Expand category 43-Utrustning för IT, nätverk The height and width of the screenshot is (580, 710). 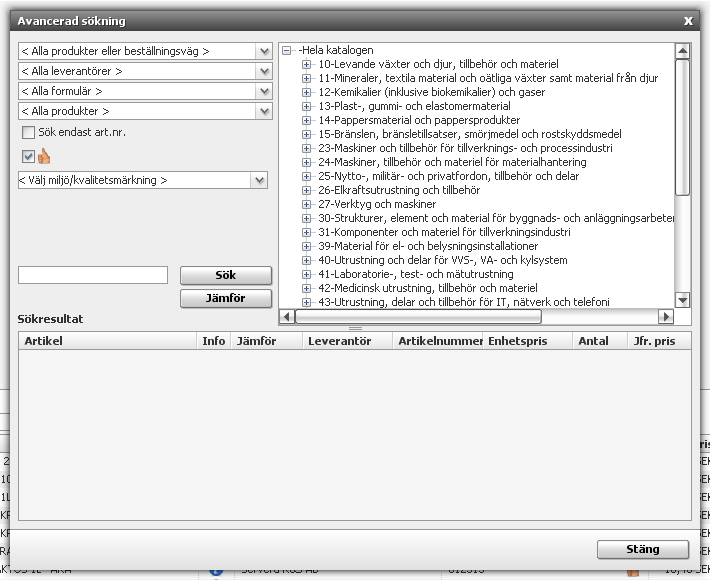tap(307, 302)
